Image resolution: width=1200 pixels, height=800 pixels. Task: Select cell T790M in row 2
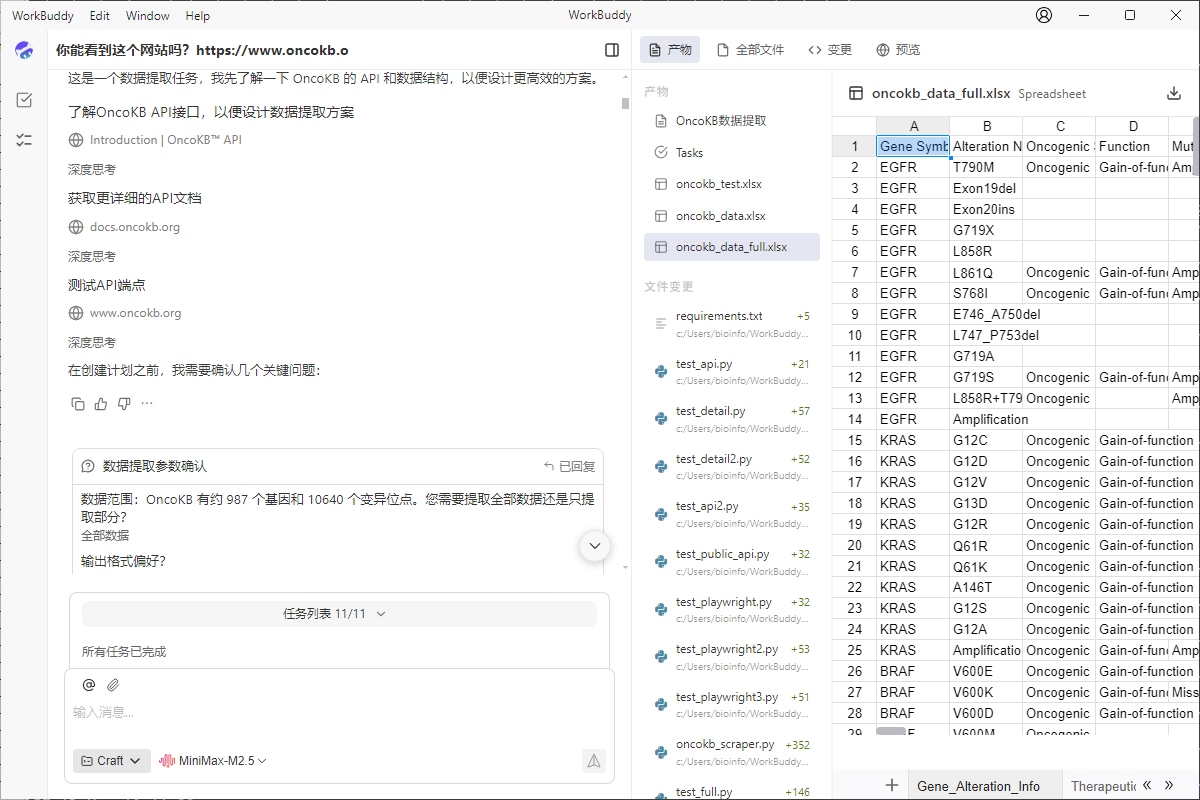coord(986,167)
